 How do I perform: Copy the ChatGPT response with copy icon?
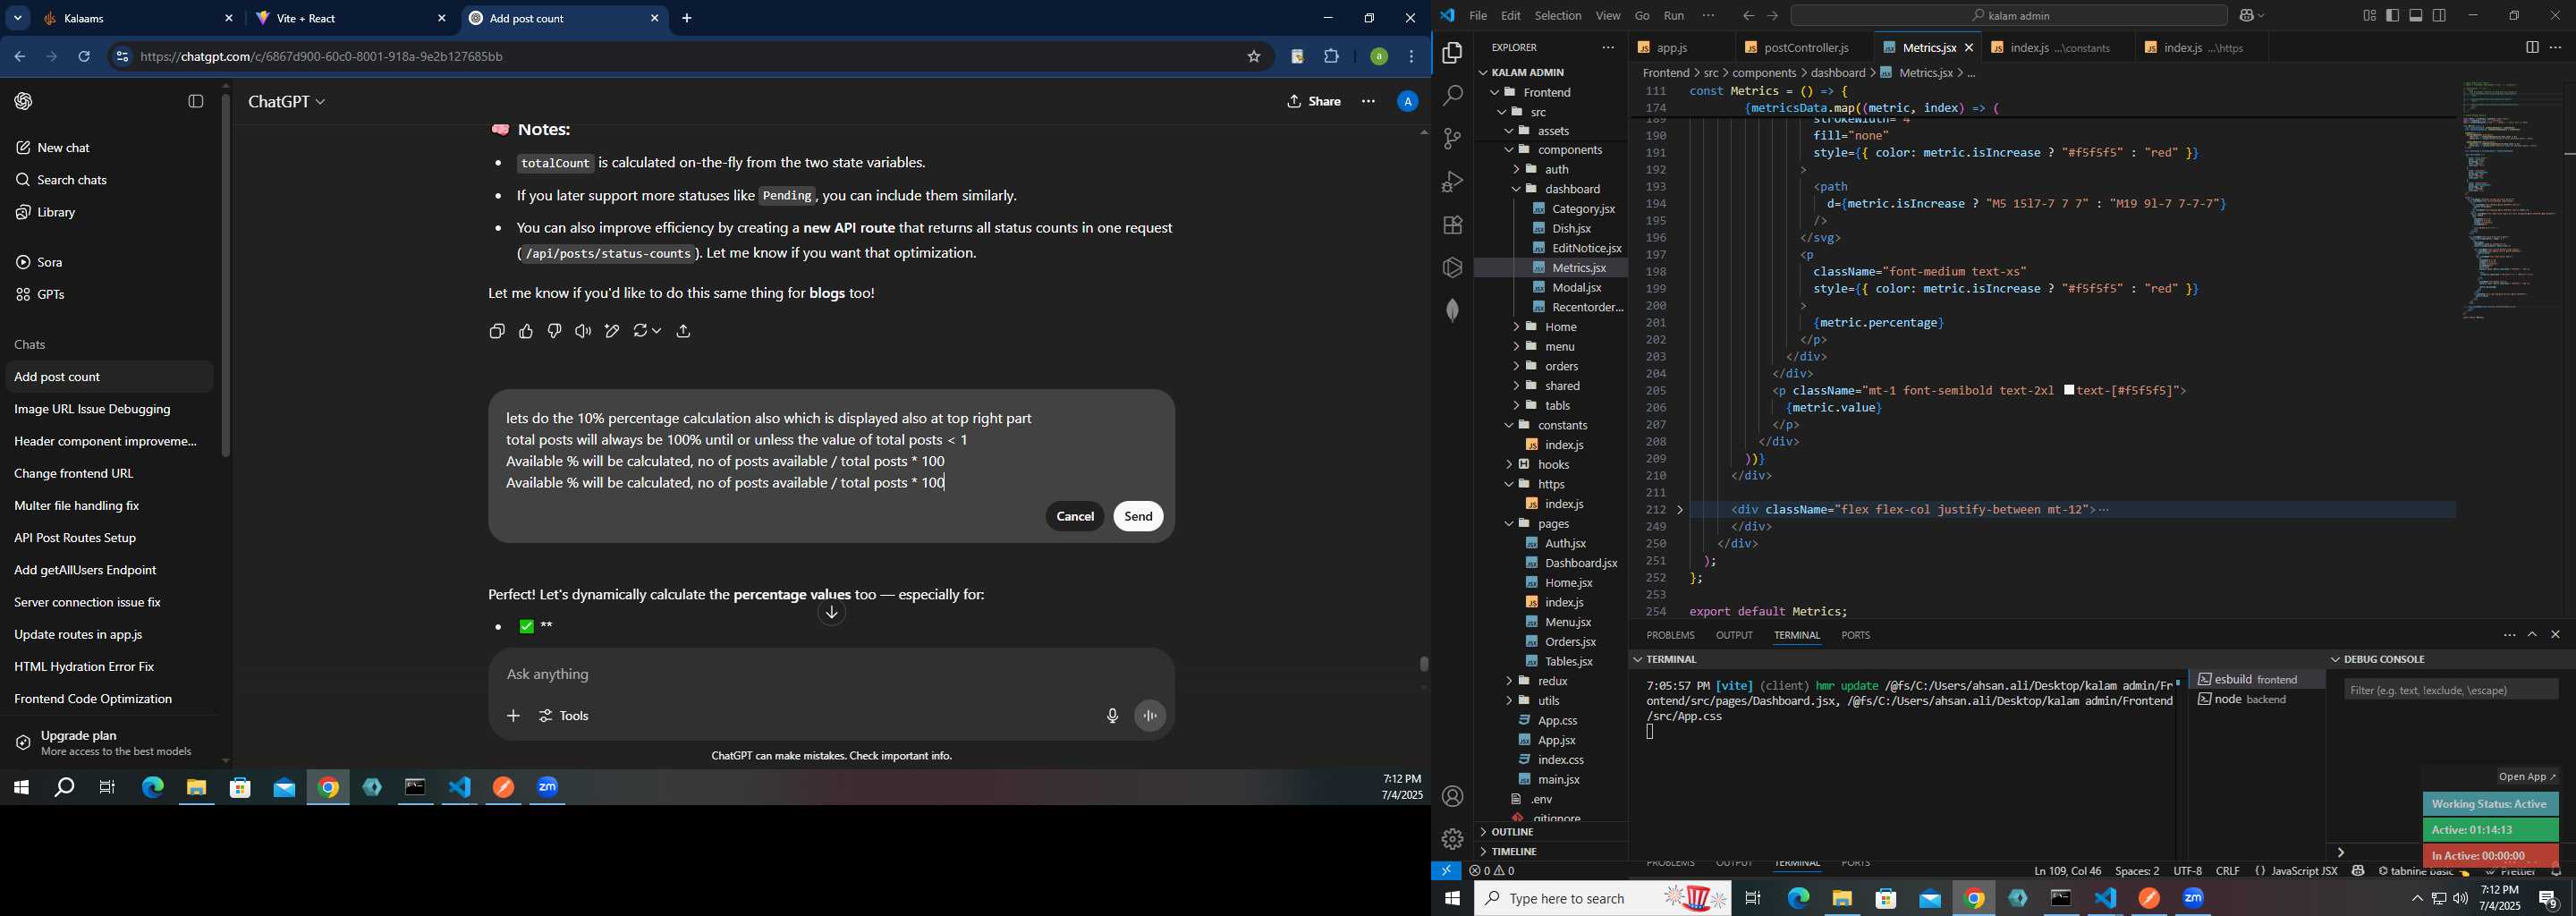(x=497, y=331)
